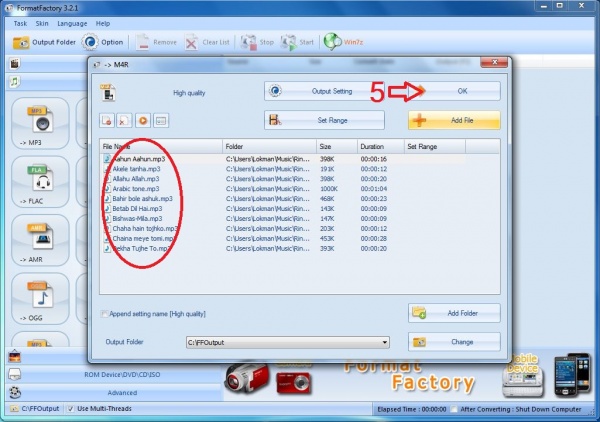Sort by Folder column header
The width and height of the screenshot is (600, 422).
tap(269, 147)
